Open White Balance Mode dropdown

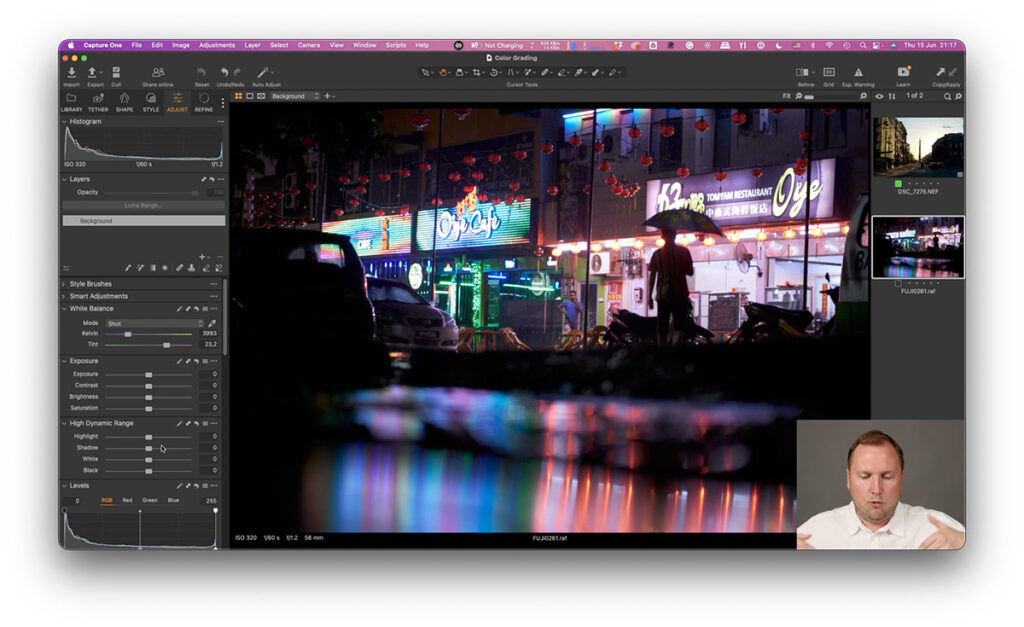[155, 323]
